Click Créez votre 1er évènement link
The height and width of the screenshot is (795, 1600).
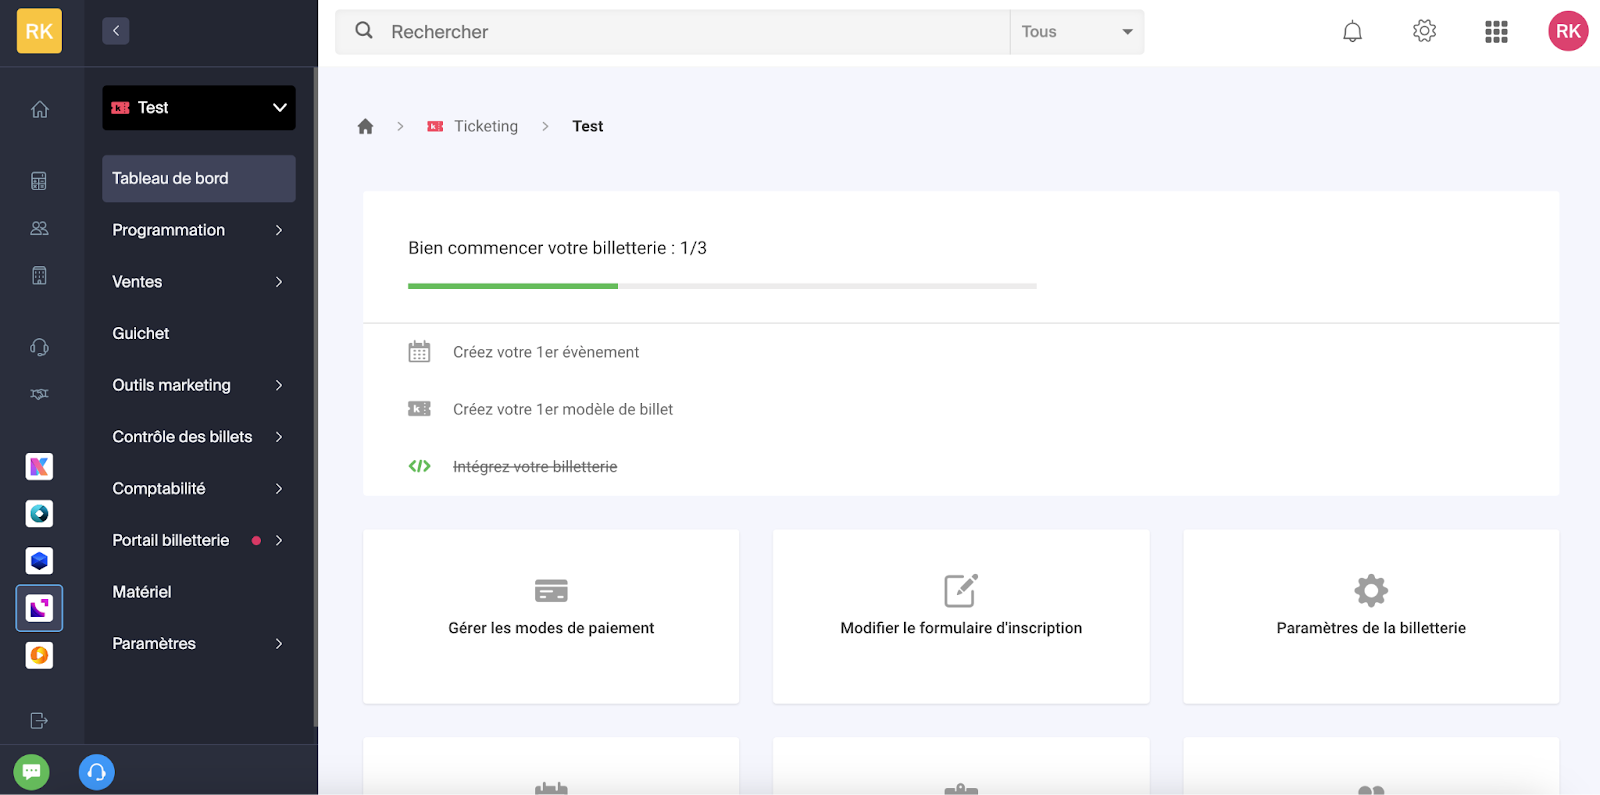click(545, 352)
